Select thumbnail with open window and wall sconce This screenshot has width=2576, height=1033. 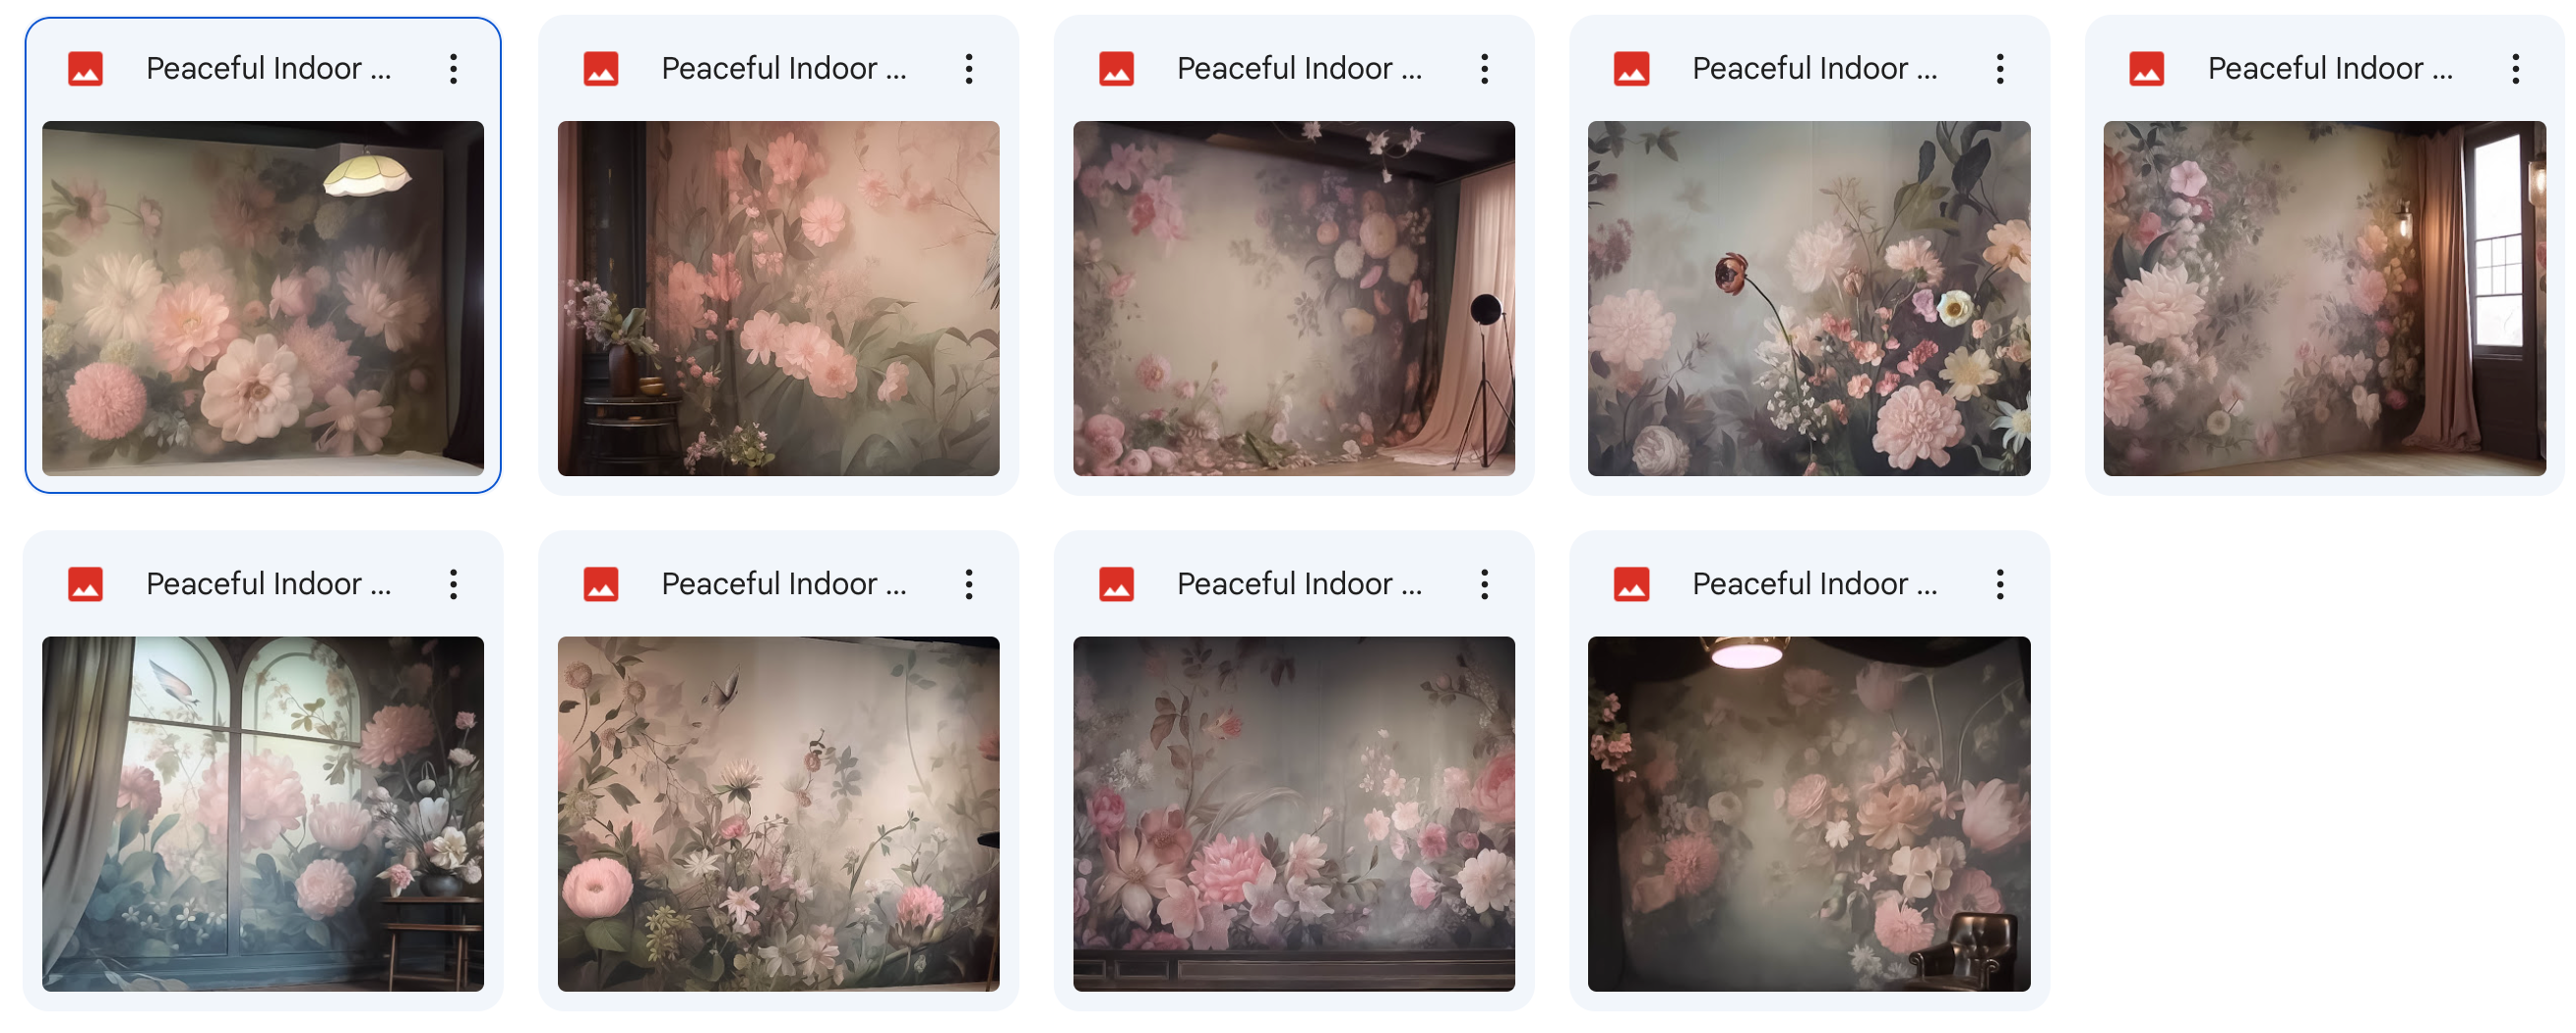[2324, 298]
